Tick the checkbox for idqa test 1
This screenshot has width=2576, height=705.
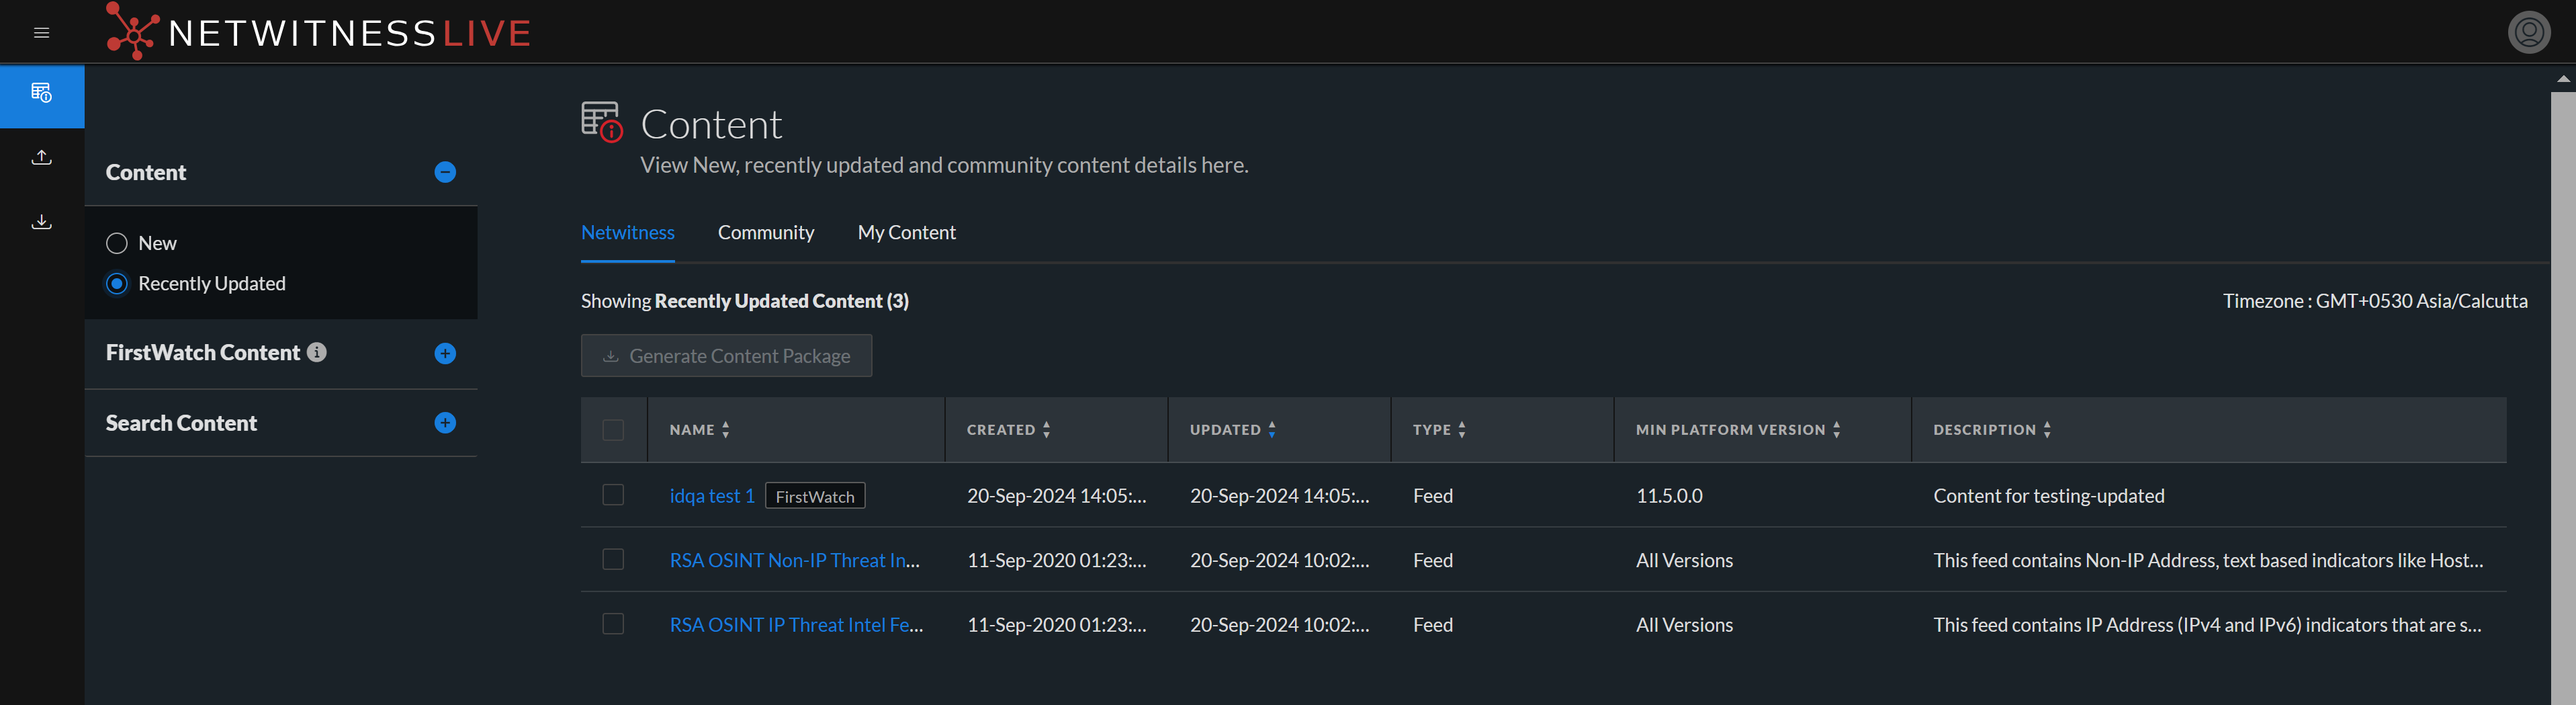click(613, 496)
